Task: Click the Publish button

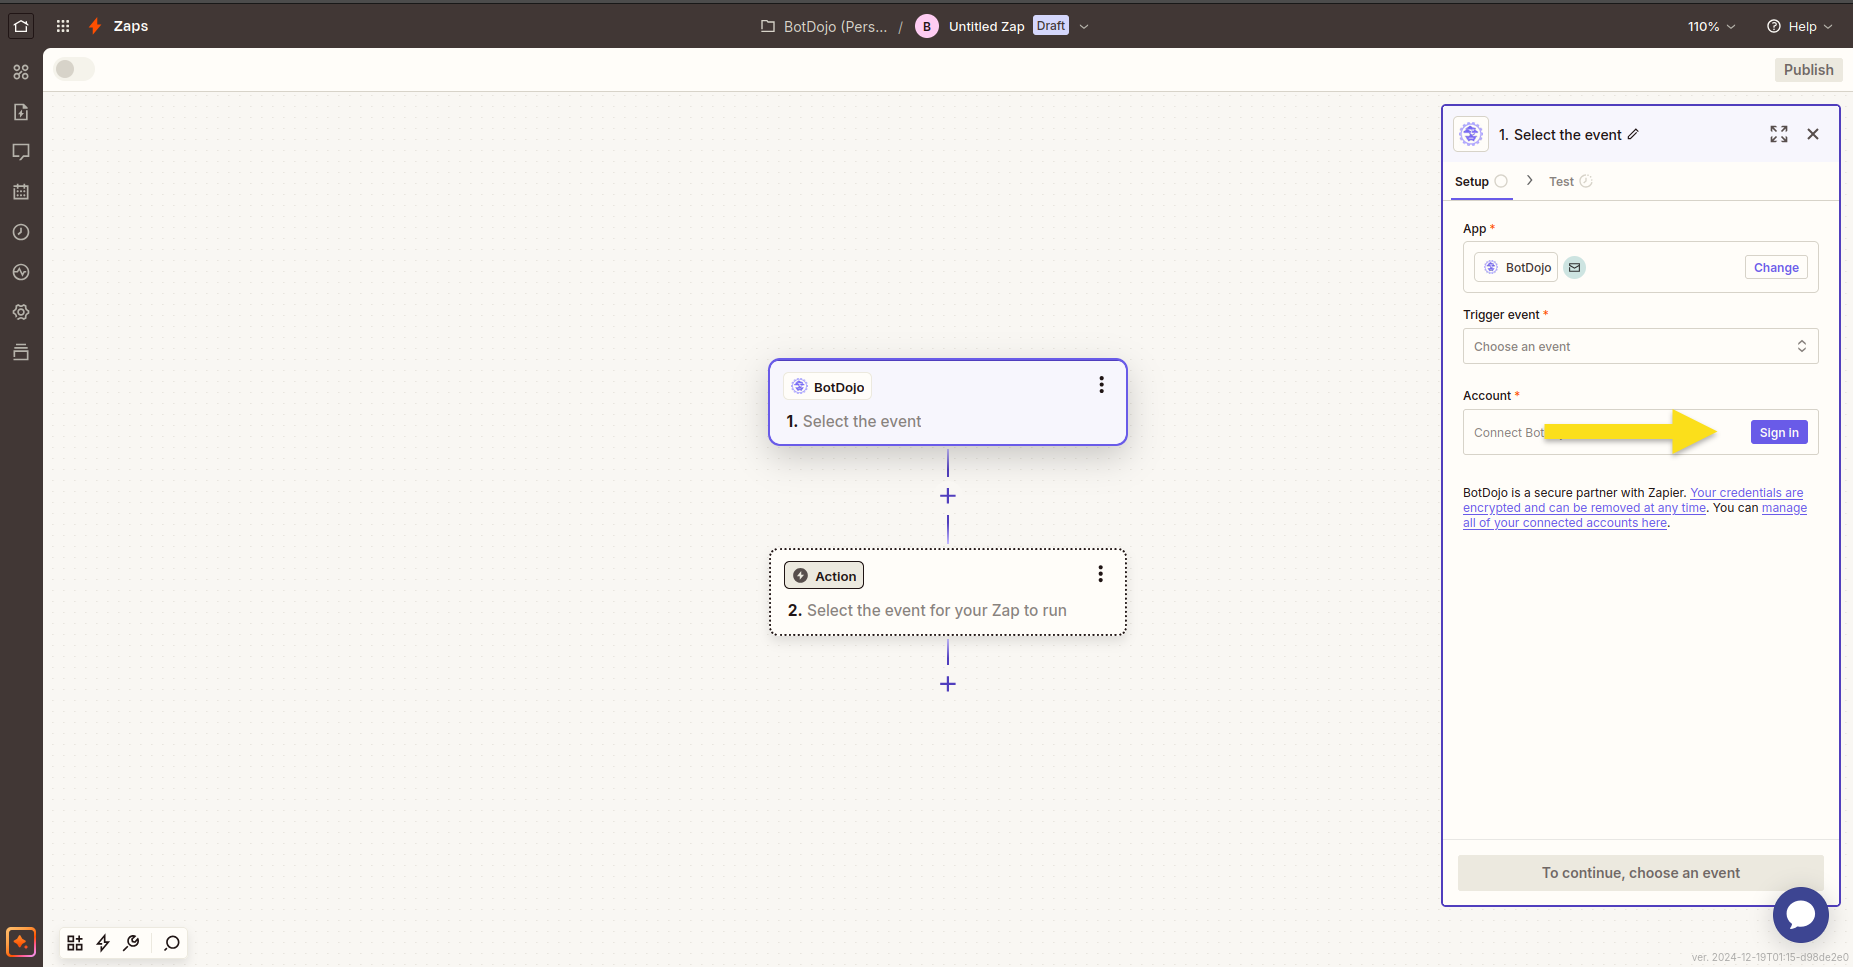Action: (x=1808, y=69)
